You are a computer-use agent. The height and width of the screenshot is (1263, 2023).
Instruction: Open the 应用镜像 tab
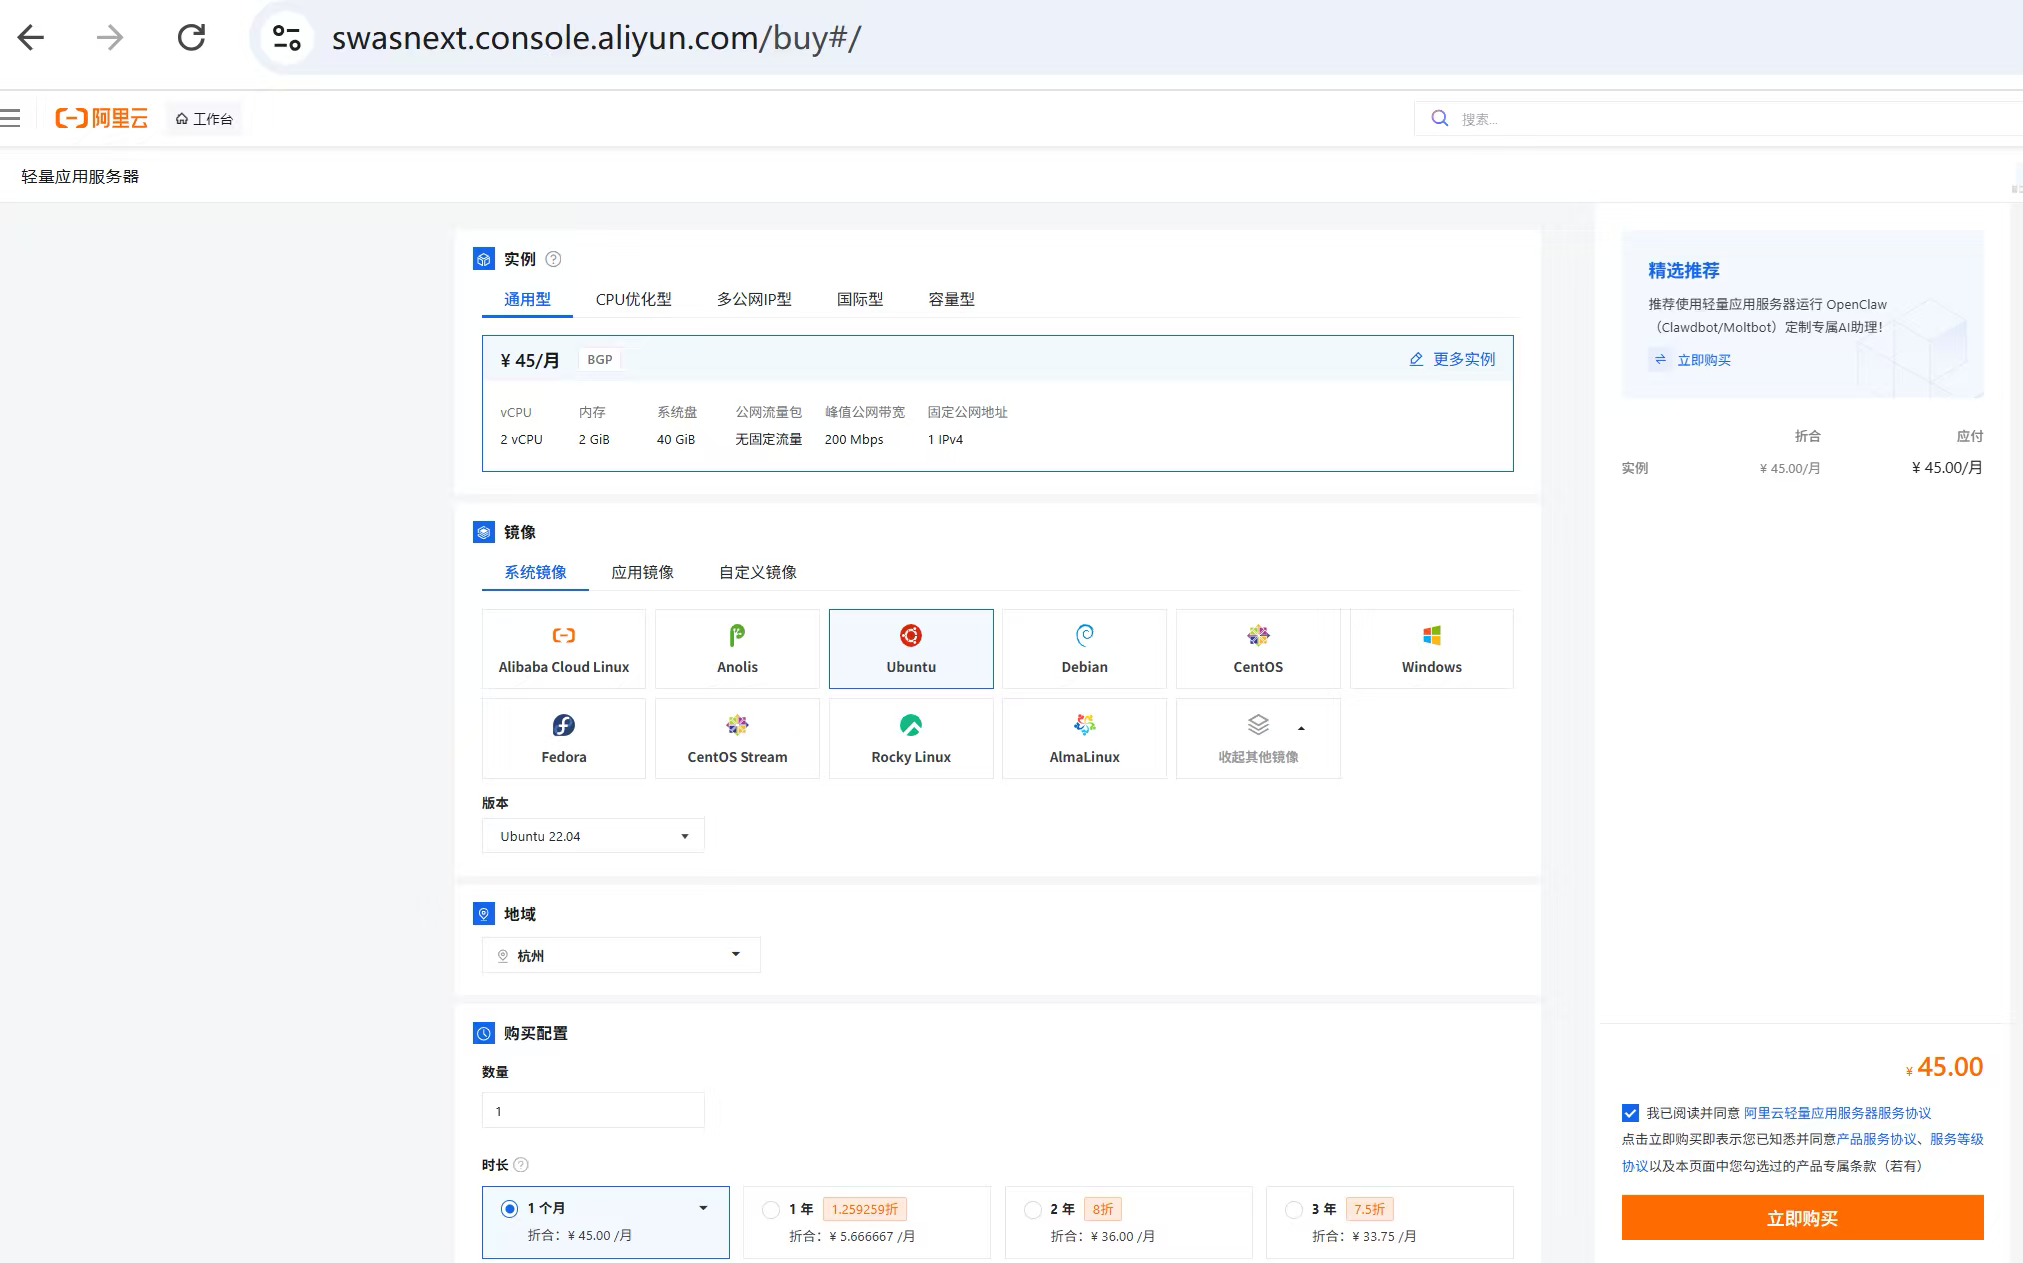642,572
